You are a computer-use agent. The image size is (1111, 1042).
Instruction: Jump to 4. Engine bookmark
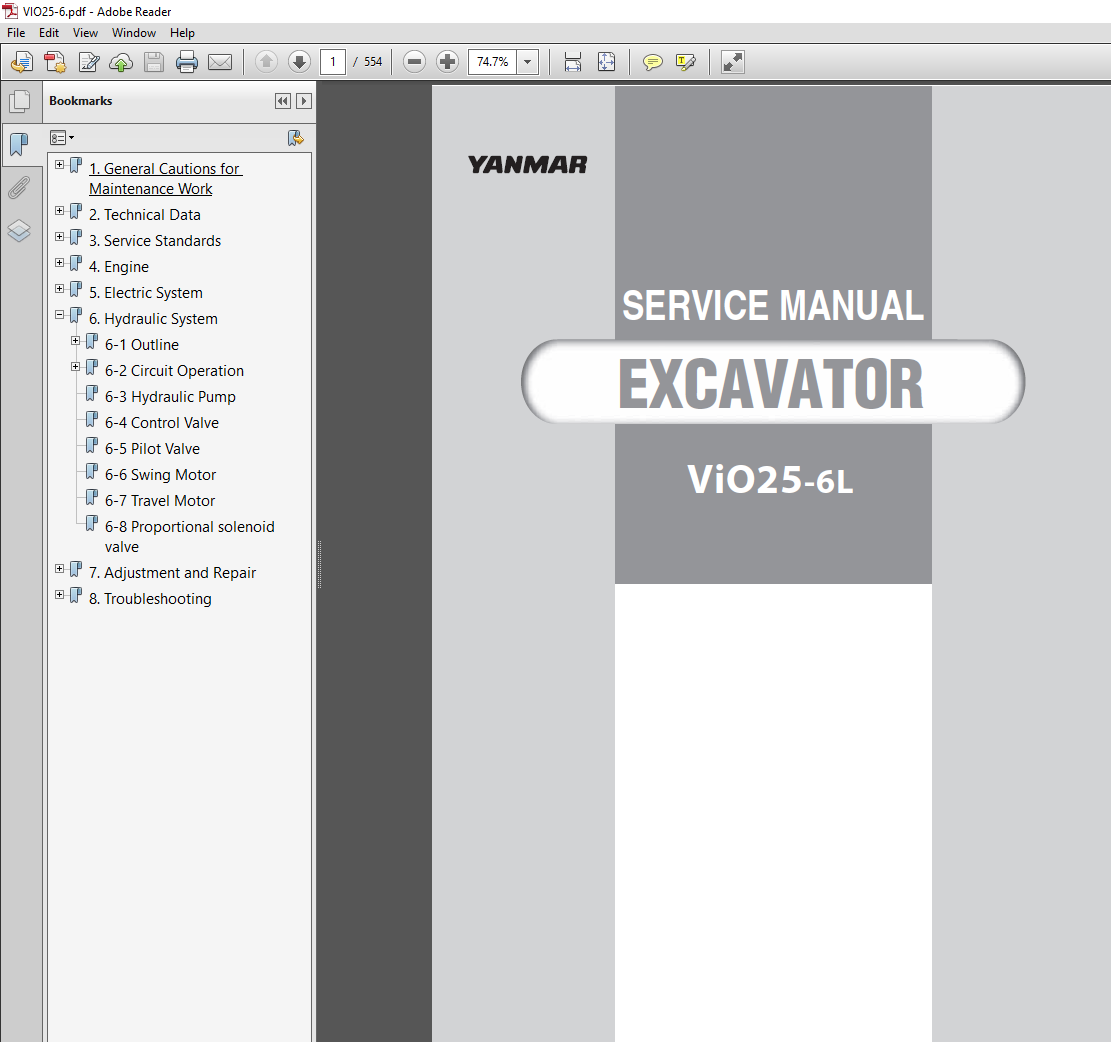tap(119, 267)
